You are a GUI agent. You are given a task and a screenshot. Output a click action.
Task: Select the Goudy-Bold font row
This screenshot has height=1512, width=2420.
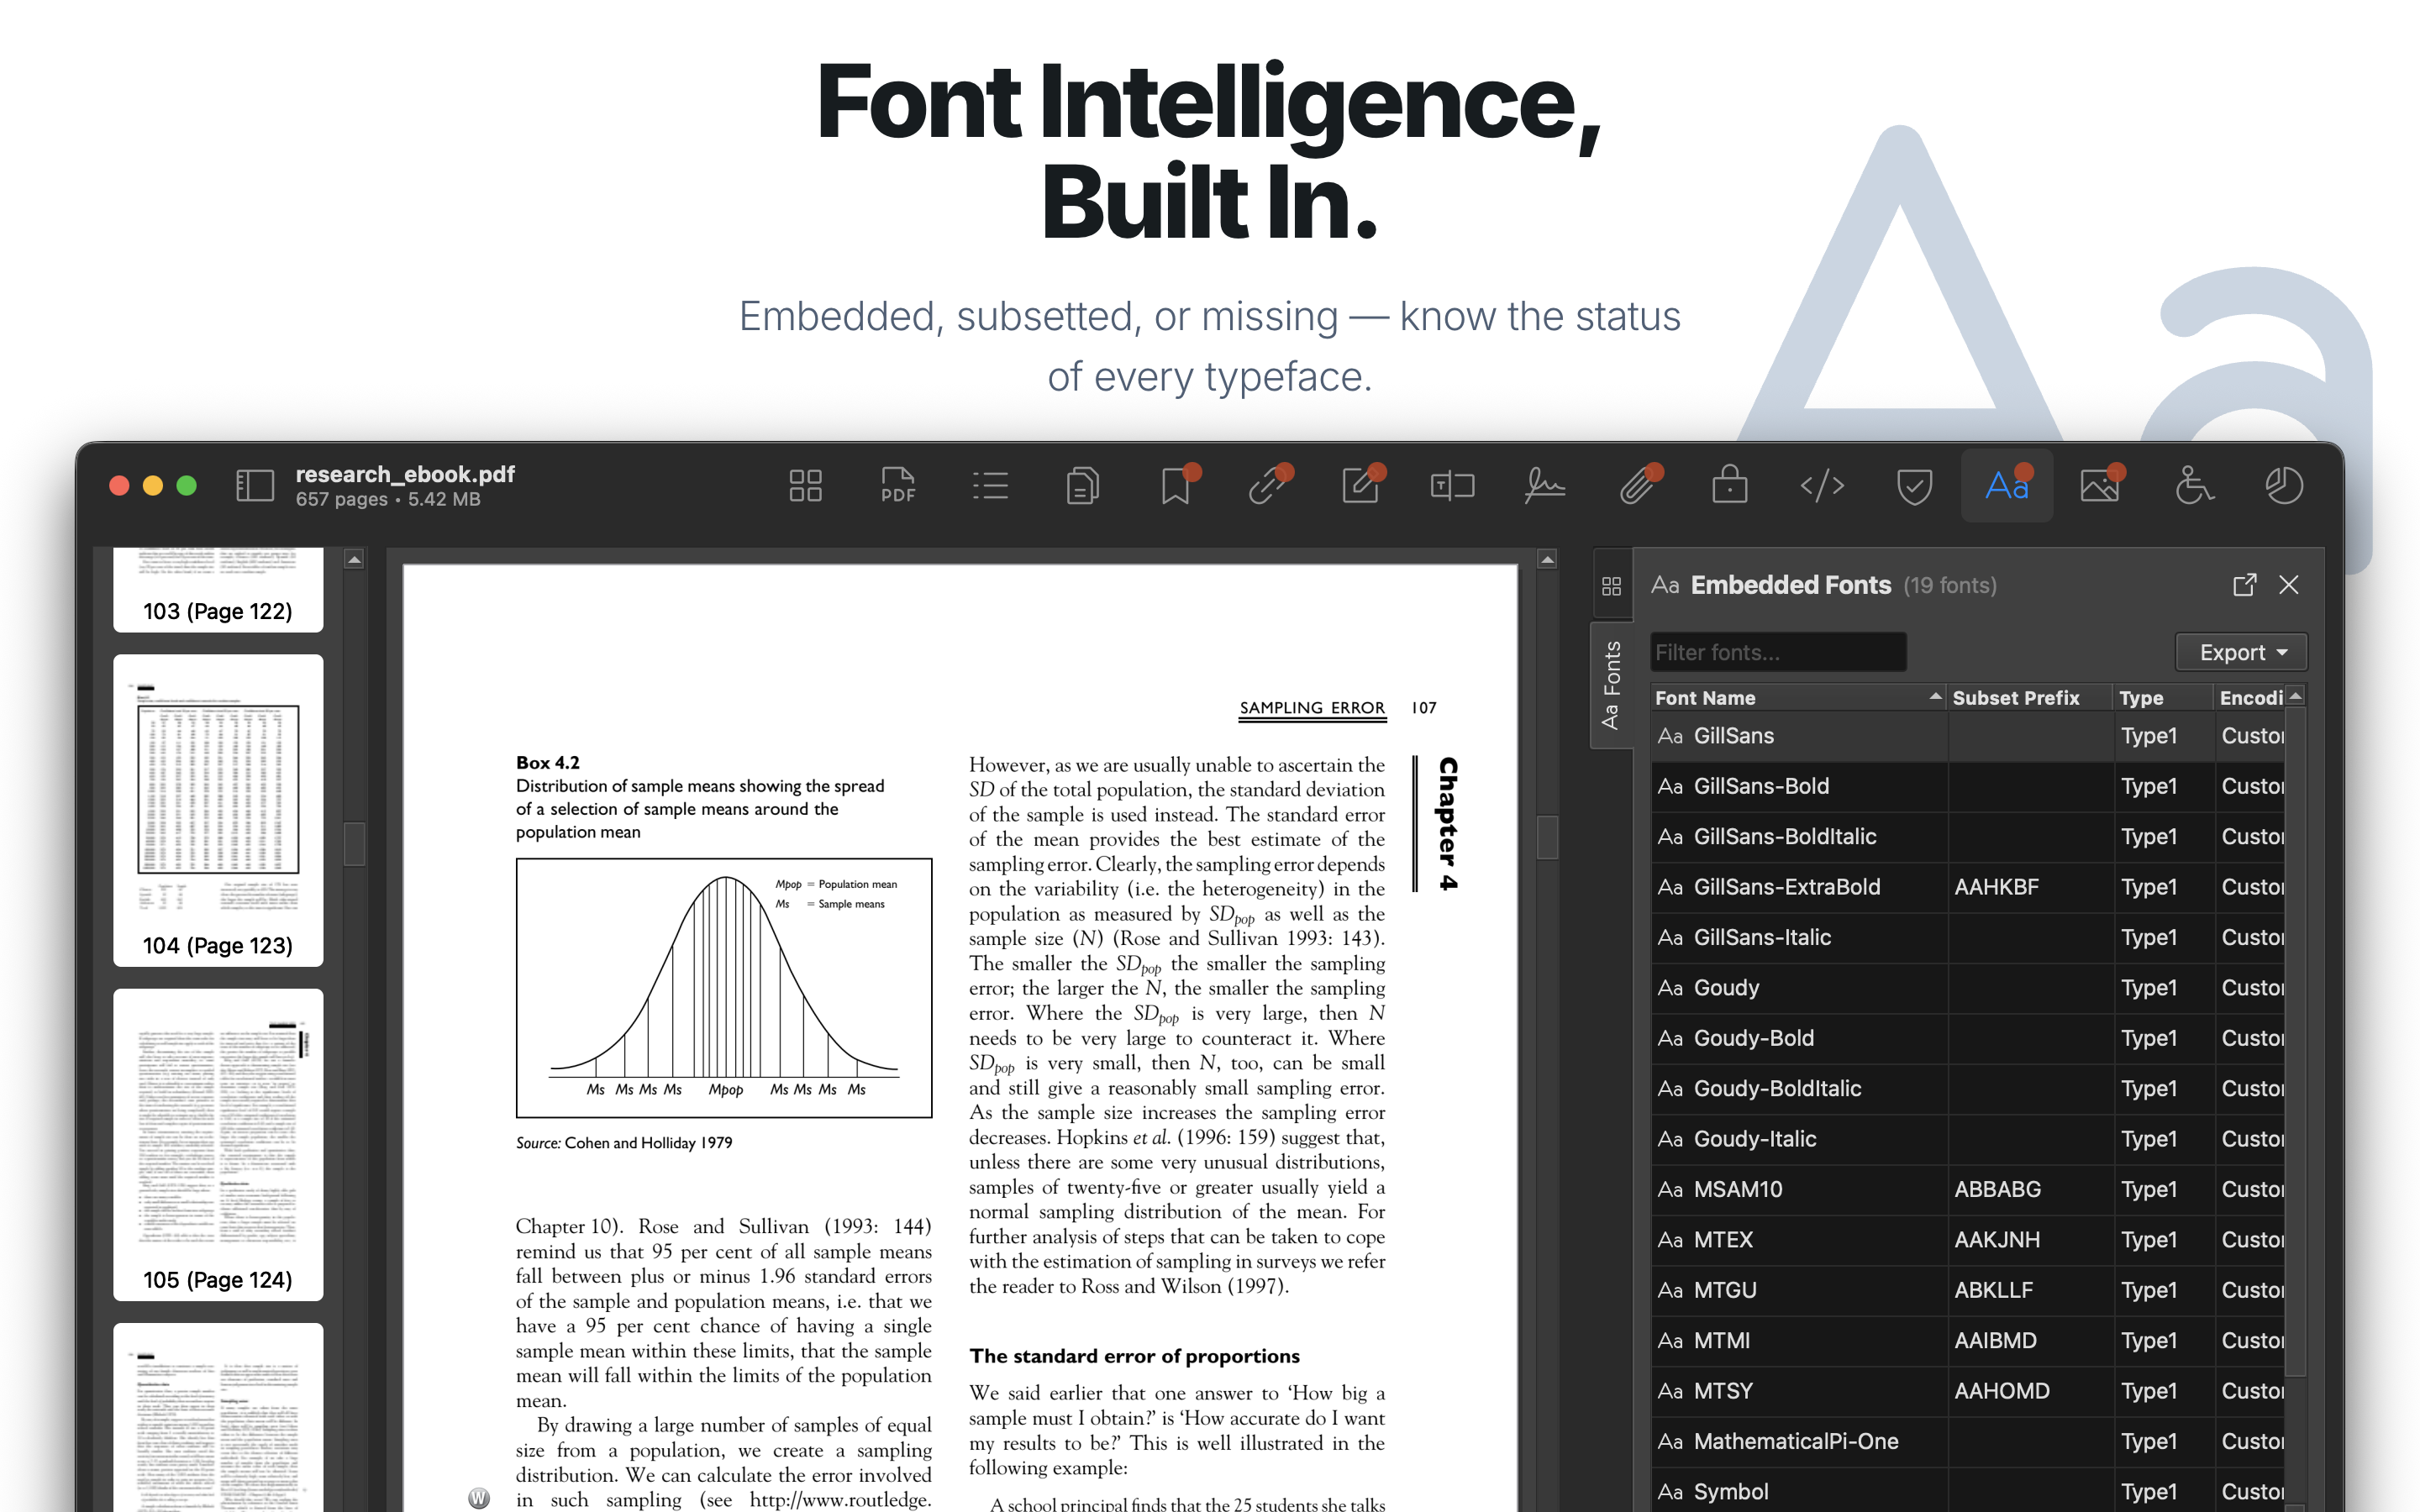click(x=1967, y=1038)
